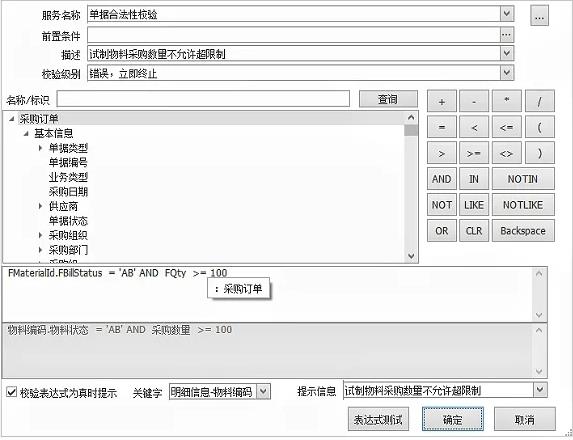Click the 采购订单 tooltip popup
This screenshot has width=573, height=440.
[239, 289]
